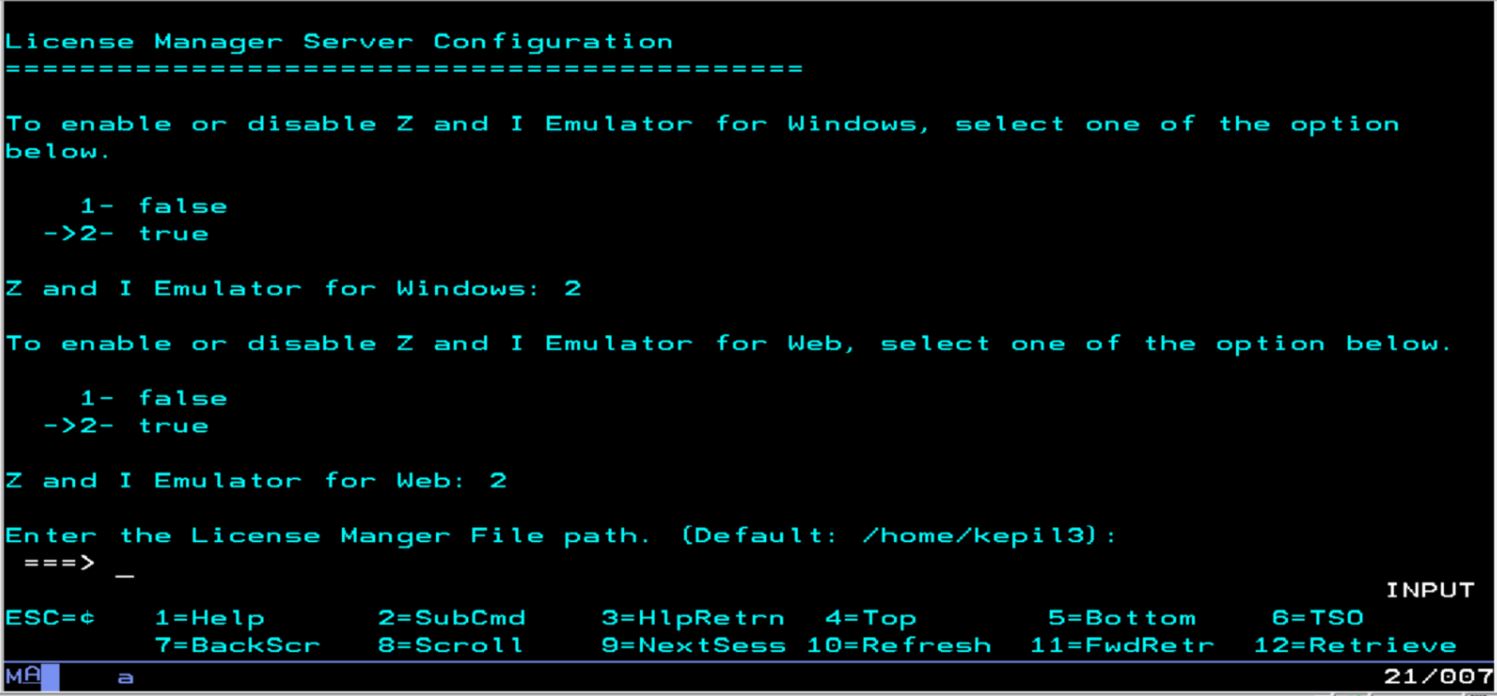
Task: Refresh the screen with 10=Refresh key
Action: (899, 645)
